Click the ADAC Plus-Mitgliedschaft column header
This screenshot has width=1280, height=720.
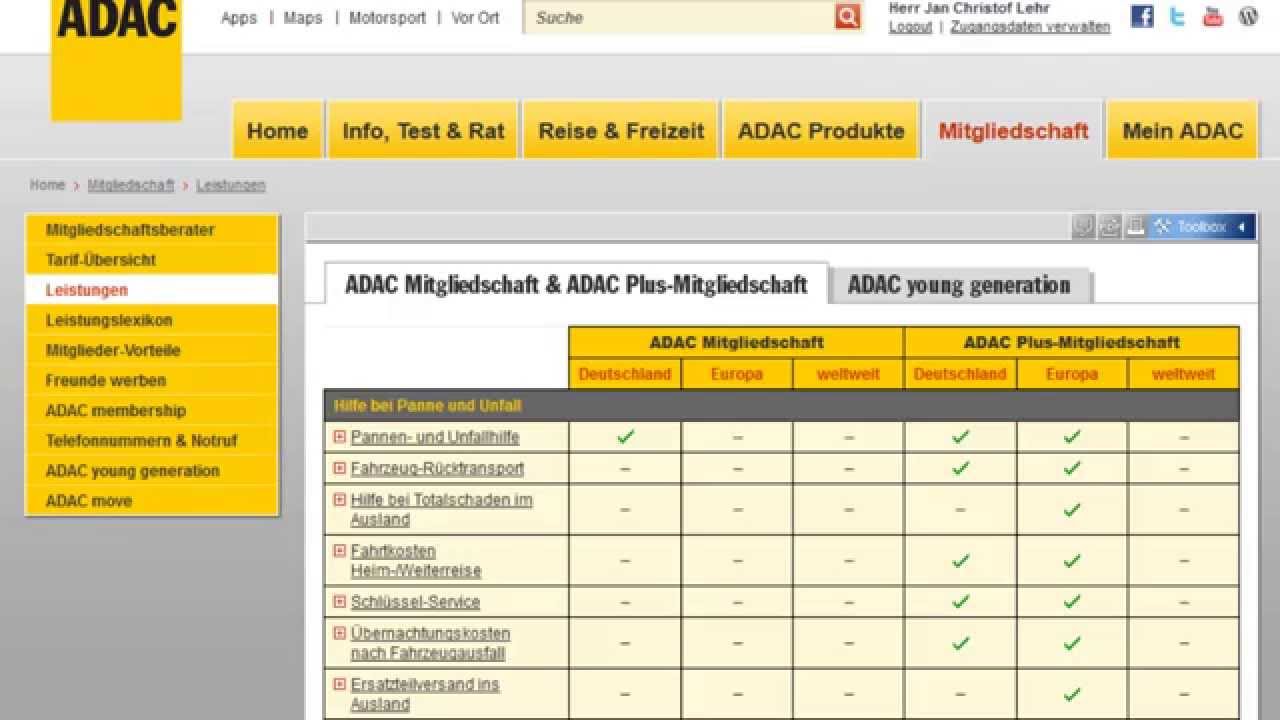(1071, 342)
